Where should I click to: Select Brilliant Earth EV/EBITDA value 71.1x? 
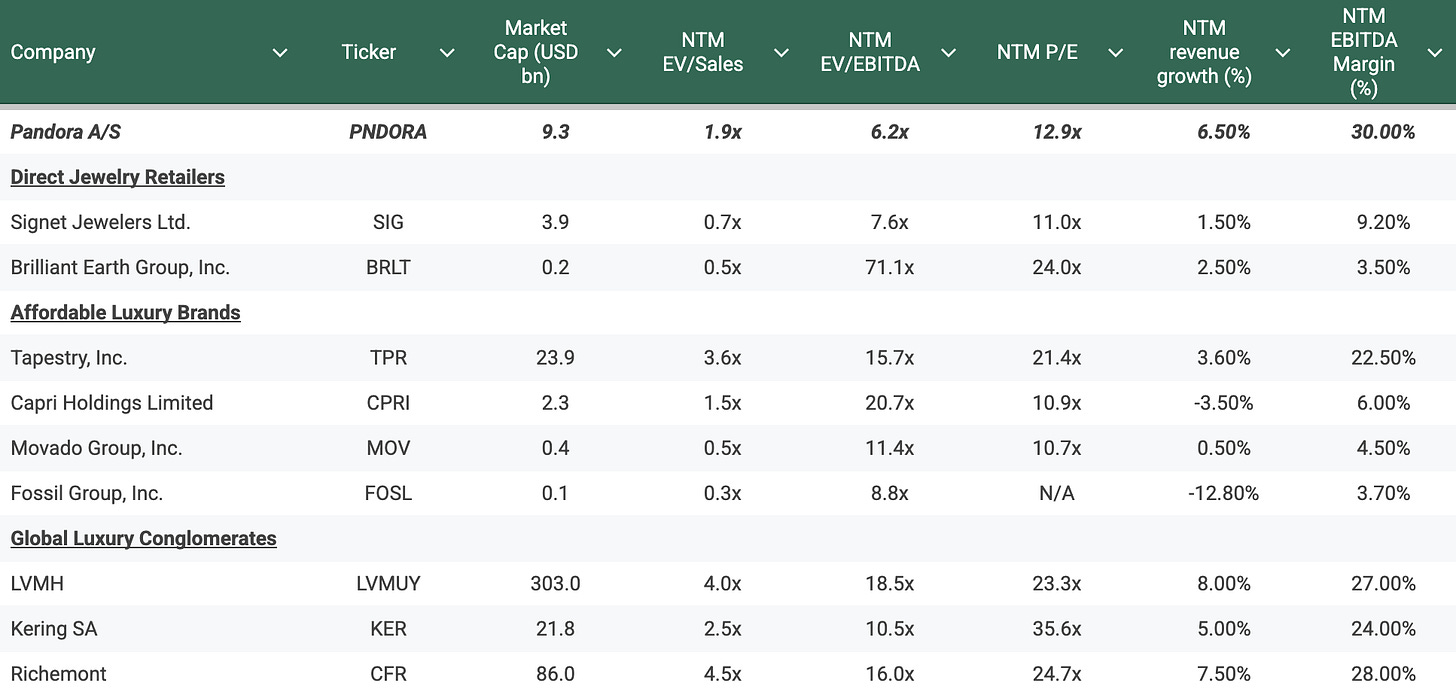point(889,267)
